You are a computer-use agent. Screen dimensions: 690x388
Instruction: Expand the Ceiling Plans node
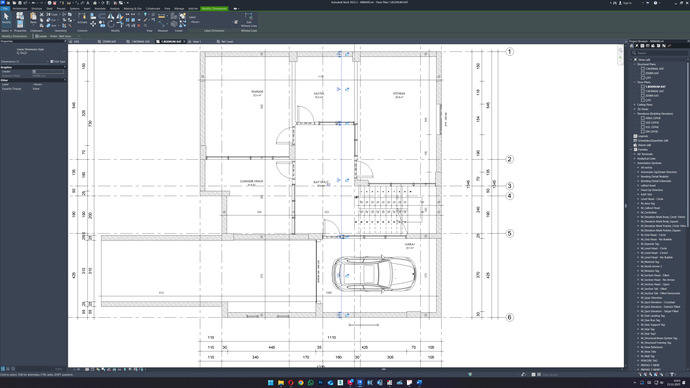[635, 105]
